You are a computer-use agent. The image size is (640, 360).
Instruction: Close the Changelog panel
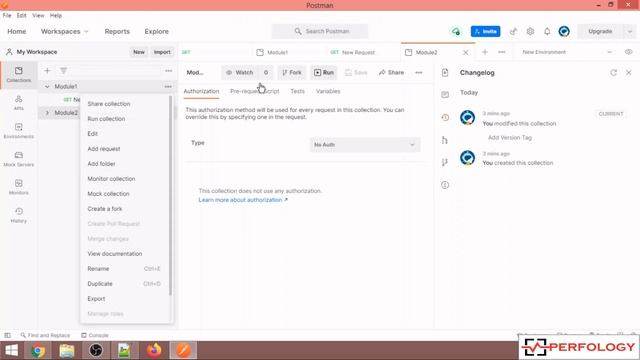pyautogui.click(x=629, y=73)
